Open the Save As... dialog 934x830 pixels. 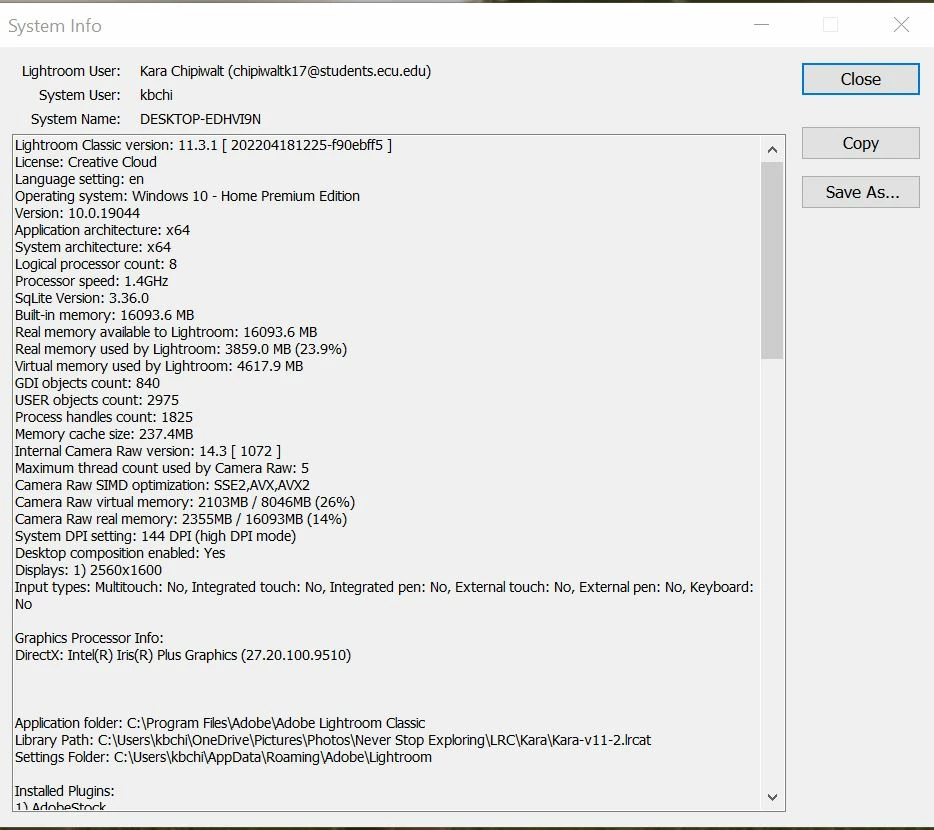point(860,192)
